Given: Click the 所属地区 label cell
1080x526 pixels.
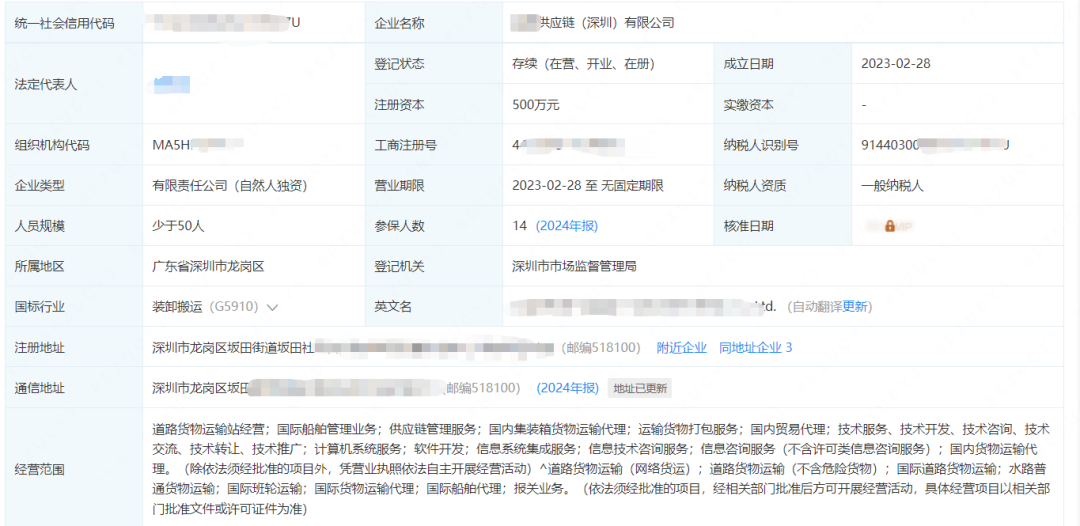Looking at the screenshot, I should pyautogui.click(x=74, y=266).
